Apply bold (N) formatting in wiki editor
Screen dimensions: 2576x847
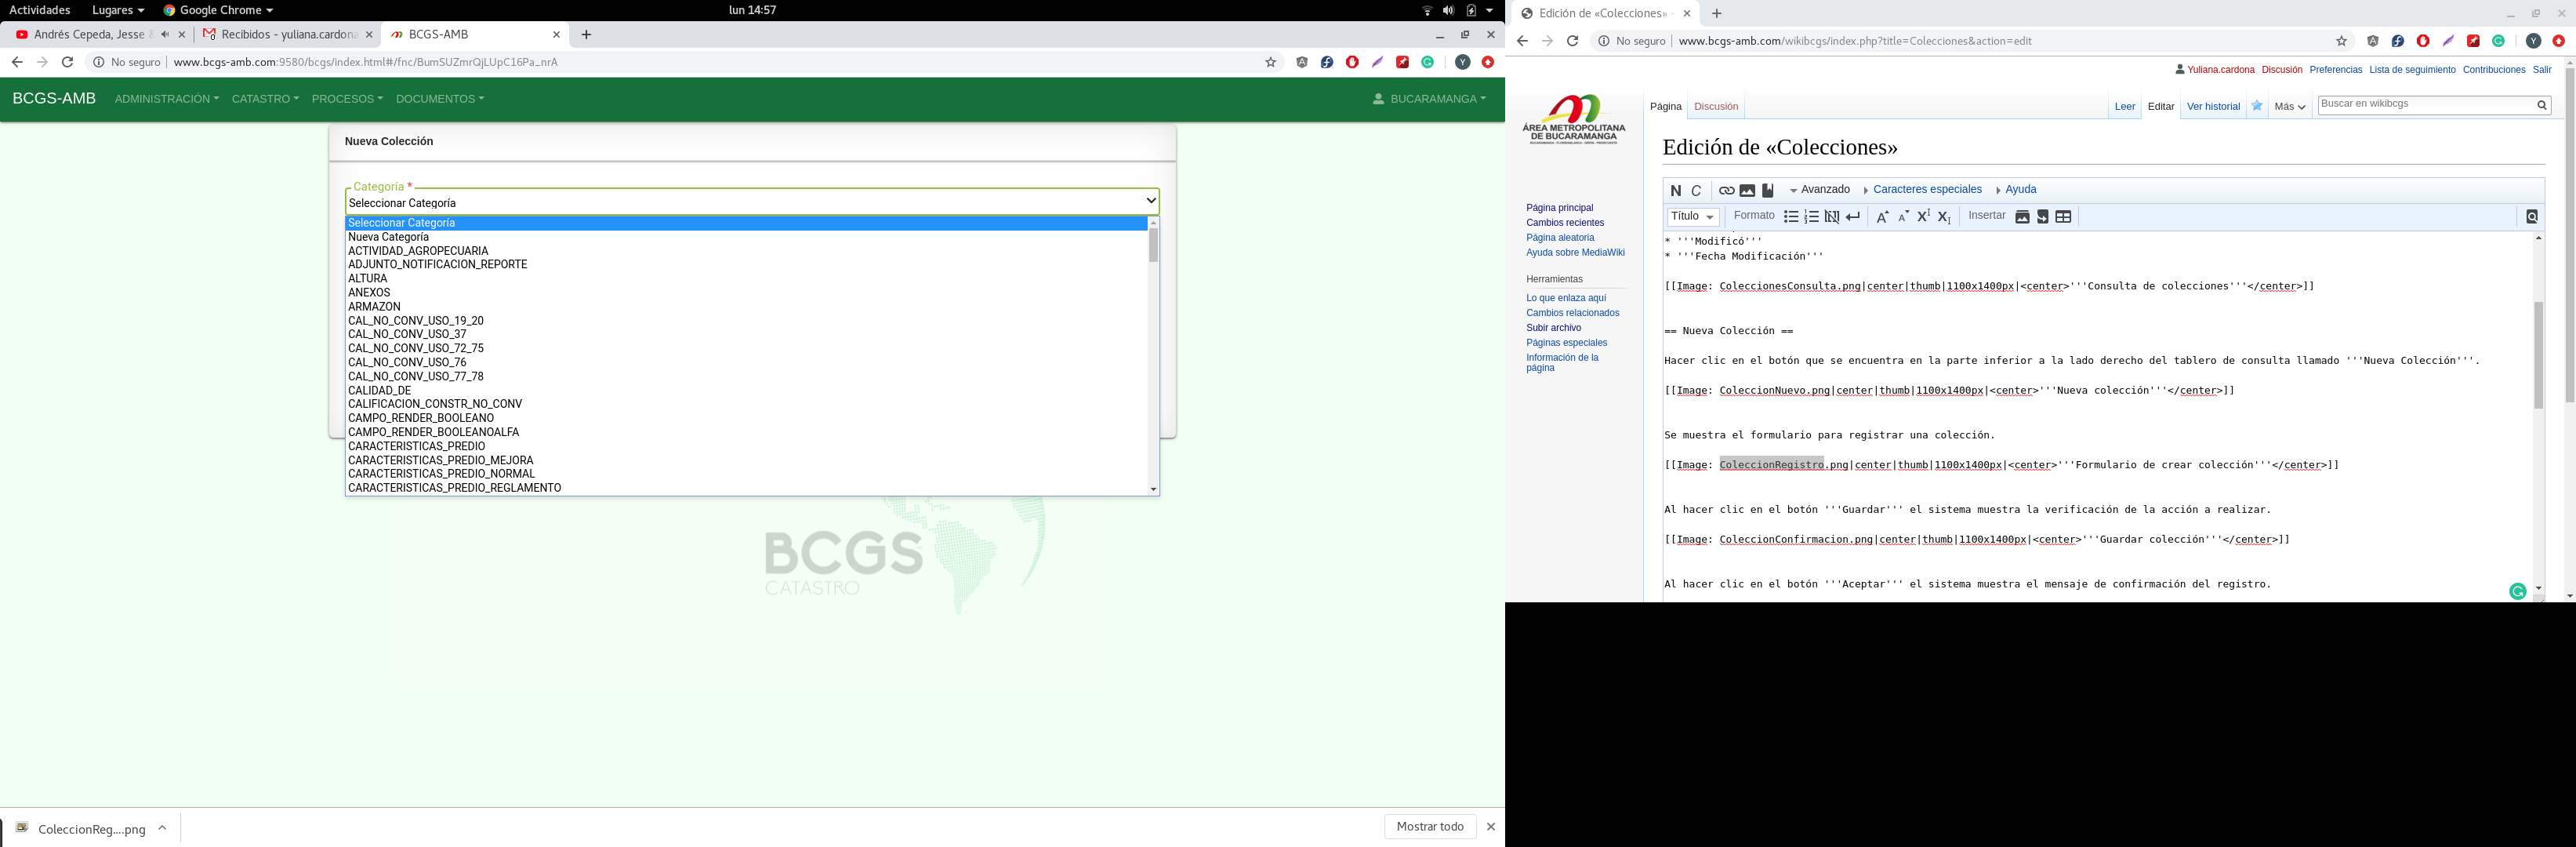(1675, 191)
